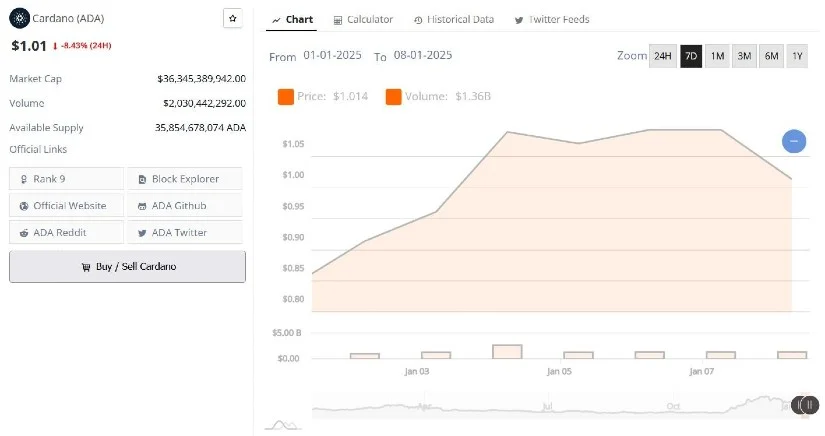Screen dimensions: 825x436
Task: Edit the To date 08-01-2025
Action: coord(423,55)
